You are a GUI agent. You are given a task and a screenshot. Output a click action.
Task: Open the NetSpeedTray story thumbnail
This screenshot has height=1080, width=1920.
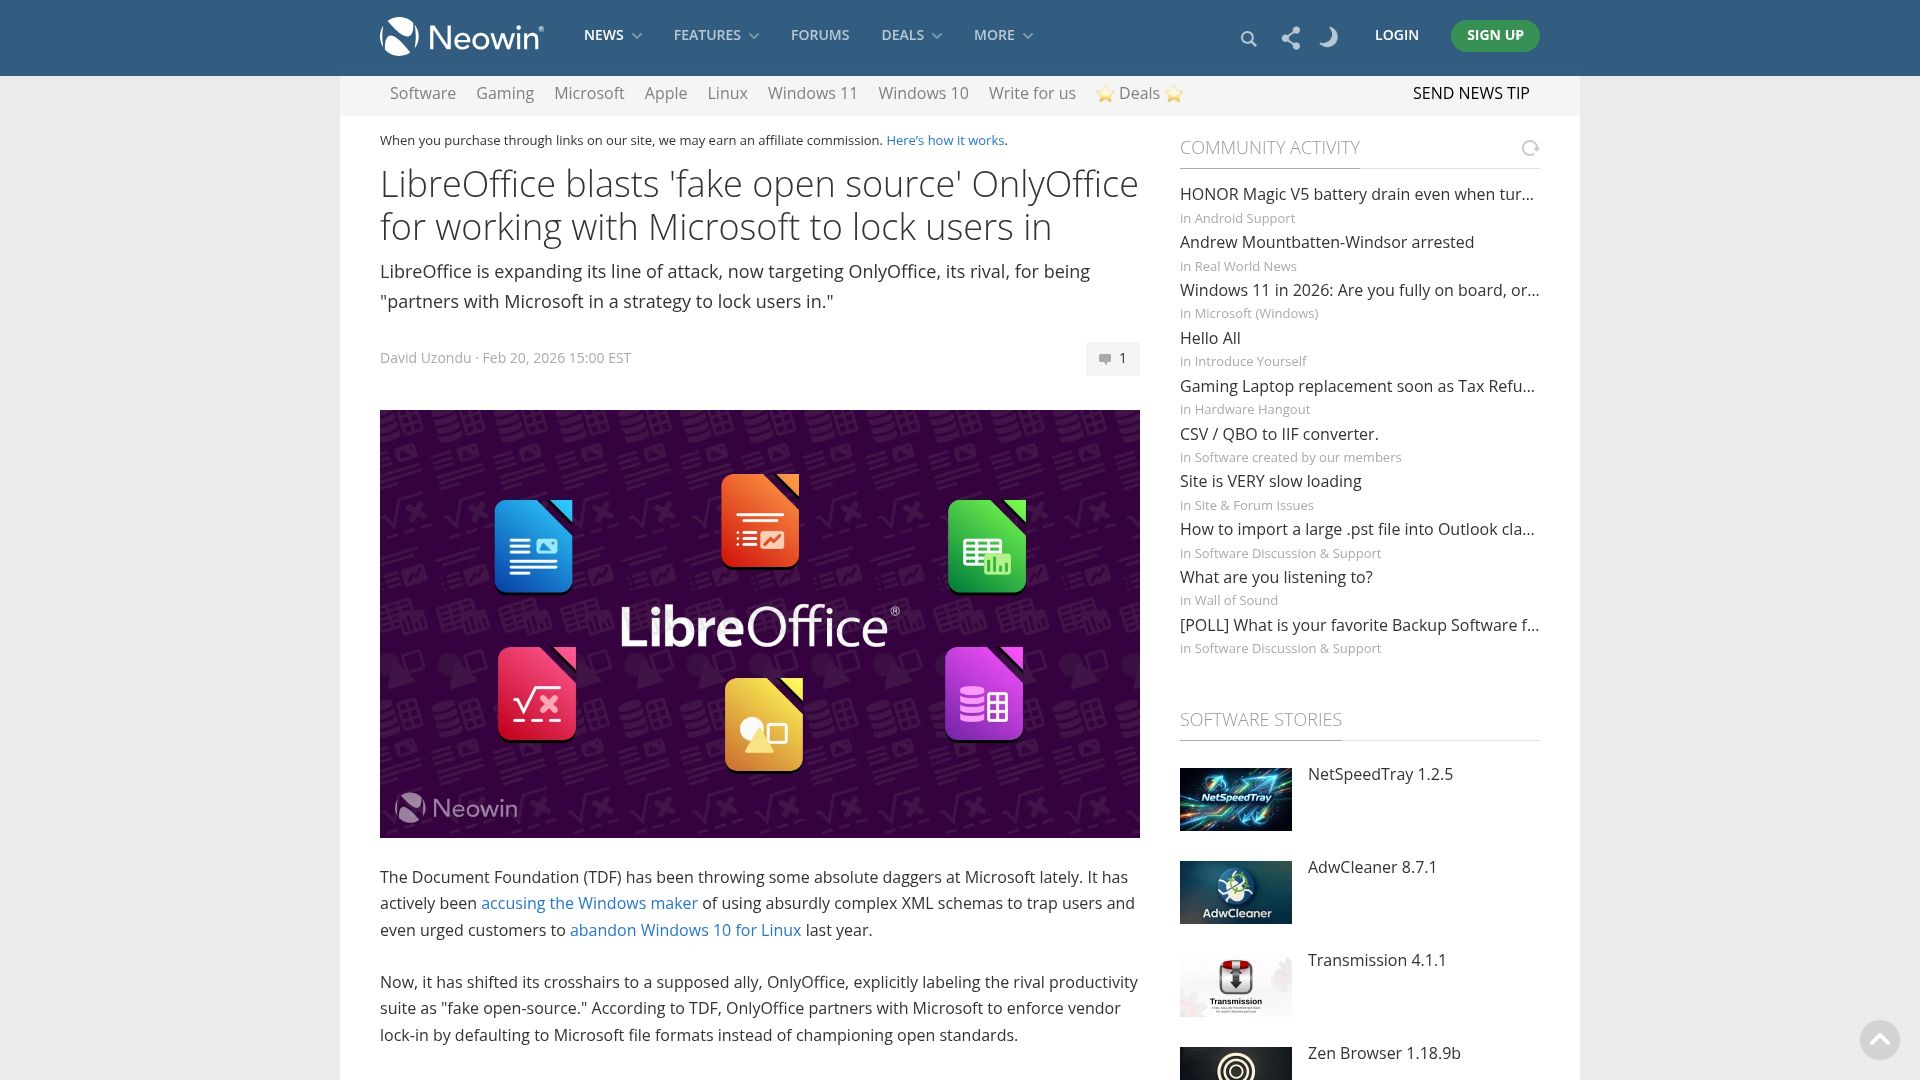point(1236,799)
